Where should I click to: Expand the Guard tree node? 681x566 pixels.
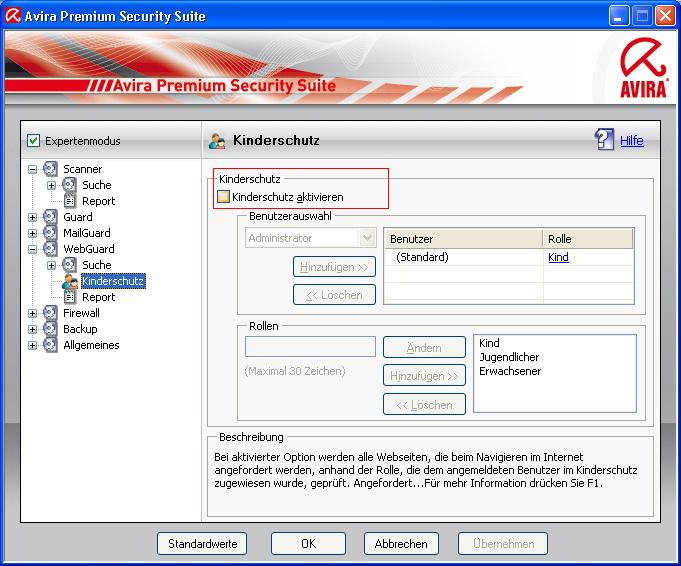(32, 217)
